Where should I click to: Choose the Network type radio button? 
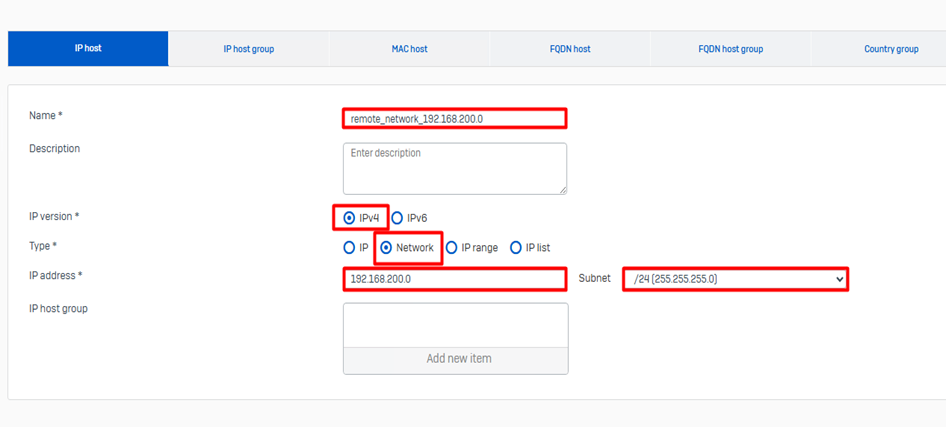pyautogui.click(x=386, y=248)
